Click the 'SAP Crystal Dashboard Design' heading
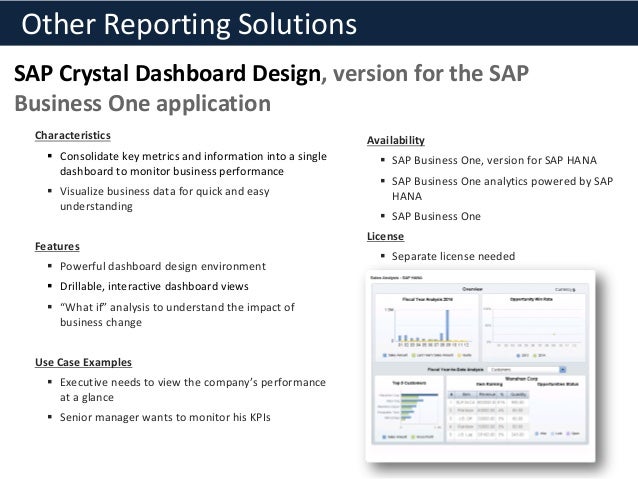Image resolution: width=638 pixels, height=479 pixels. tap(168, 74)
